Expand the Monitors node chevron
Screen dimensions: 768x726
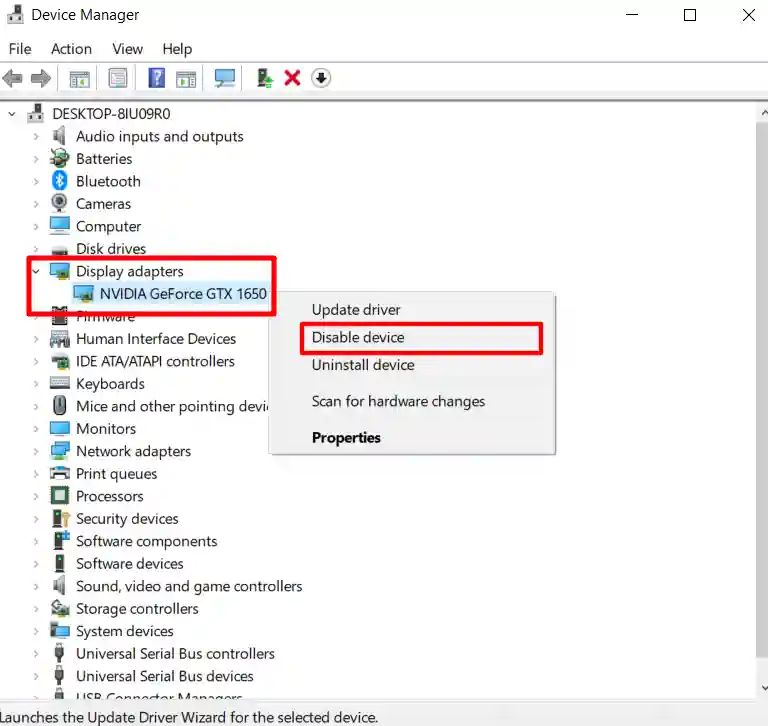pyautogui.click(x=36, y=429)
